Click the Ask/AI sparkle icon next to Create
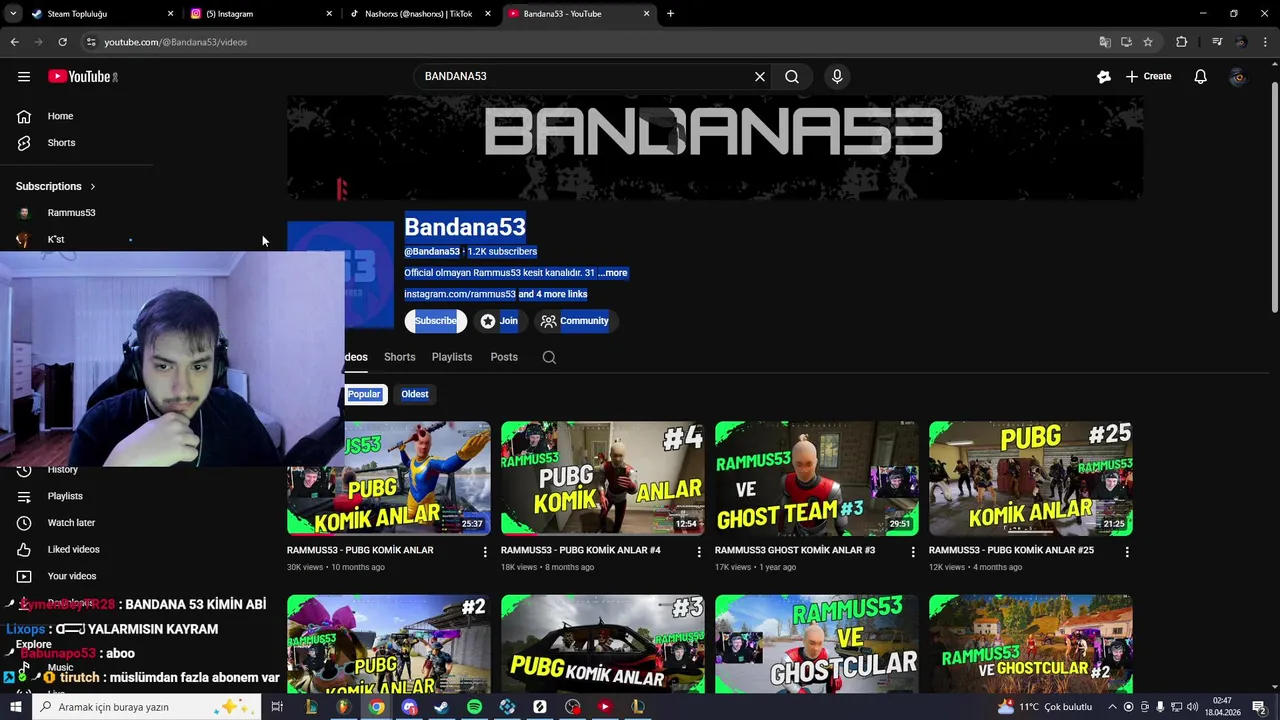This screenshot has height=720, width=1280. 1104,76
